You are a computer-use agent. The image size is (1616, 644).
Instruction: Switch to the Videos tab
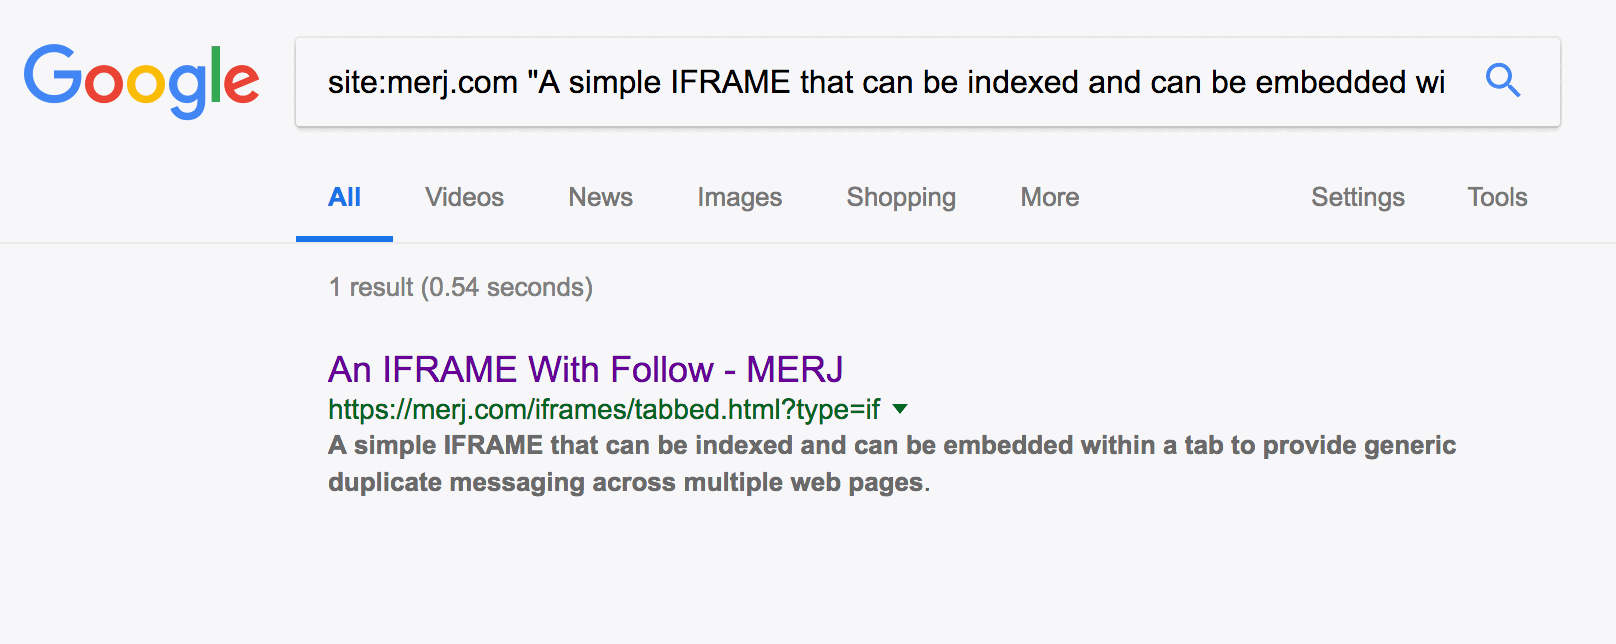point(464,197)
